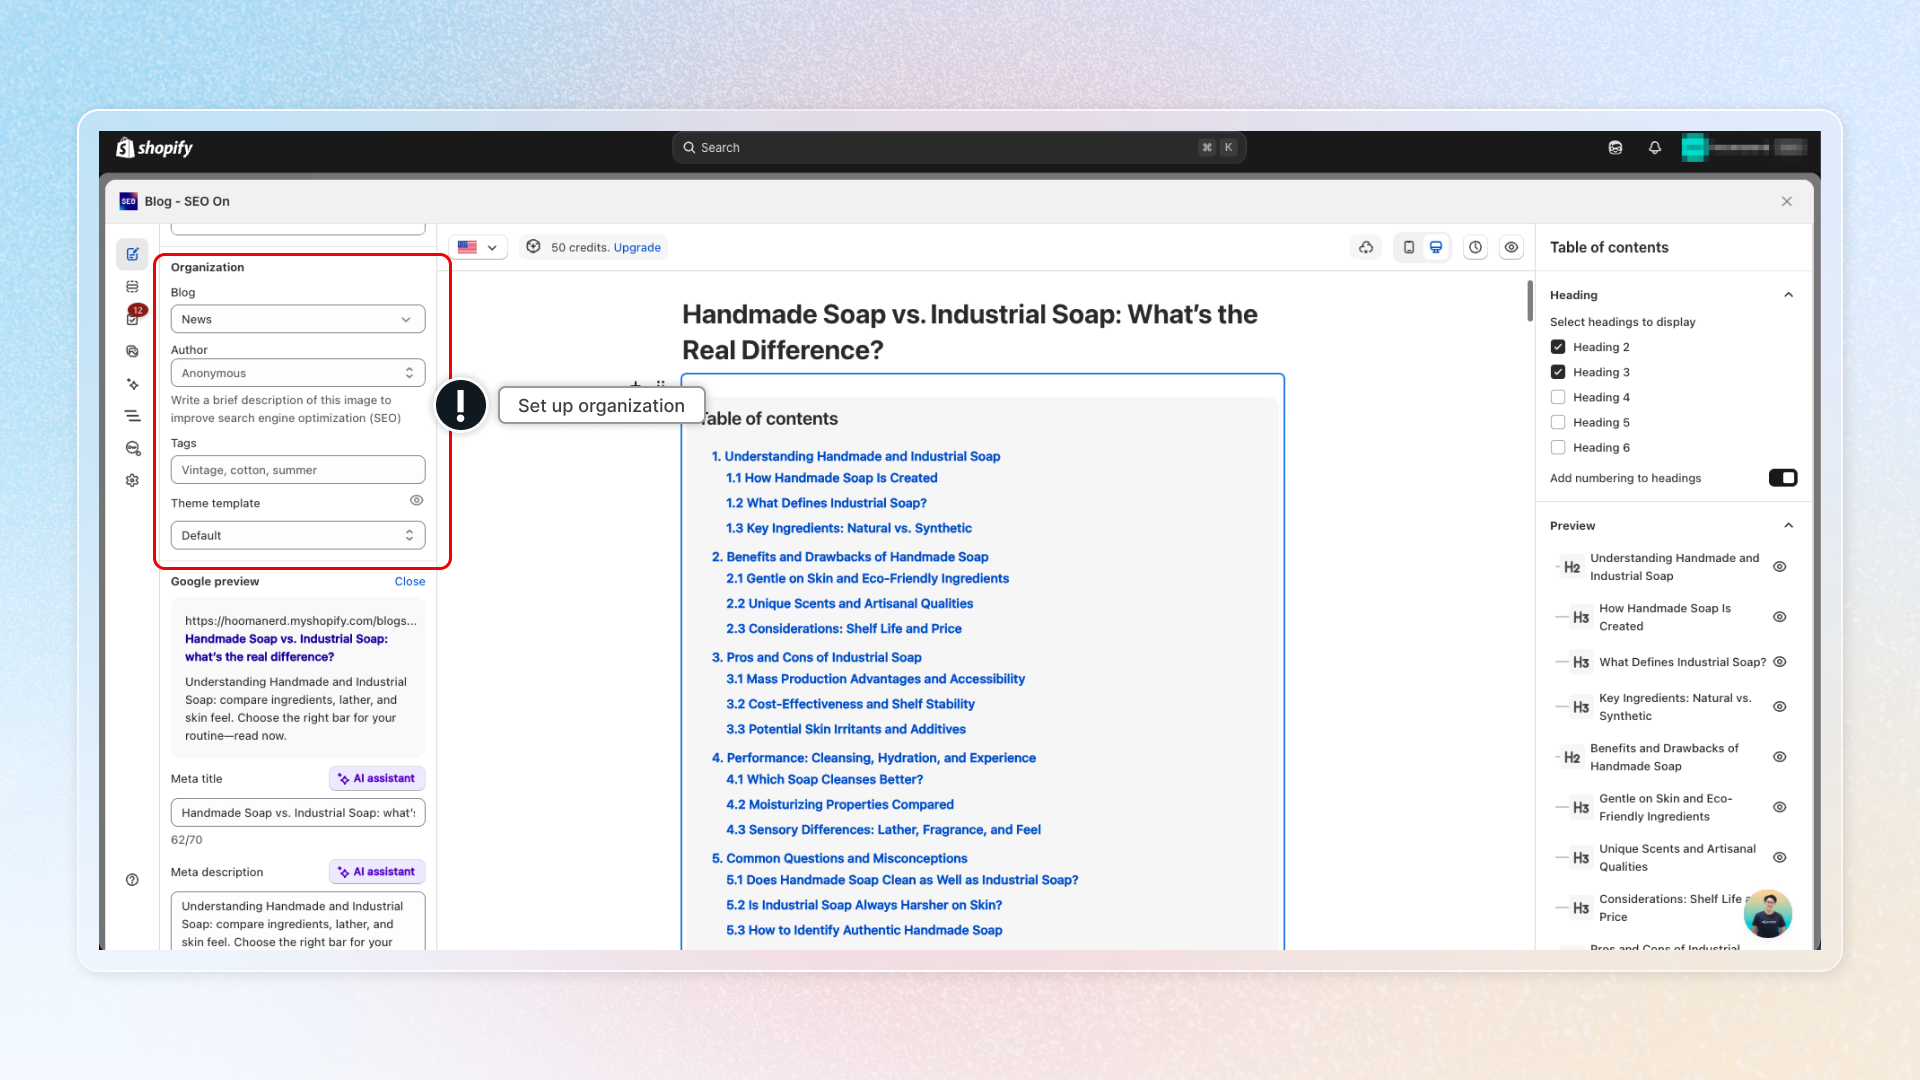1920x1080 pixels.
Task: Click the Upgrade credits link
Action: [x=637, y=248]
